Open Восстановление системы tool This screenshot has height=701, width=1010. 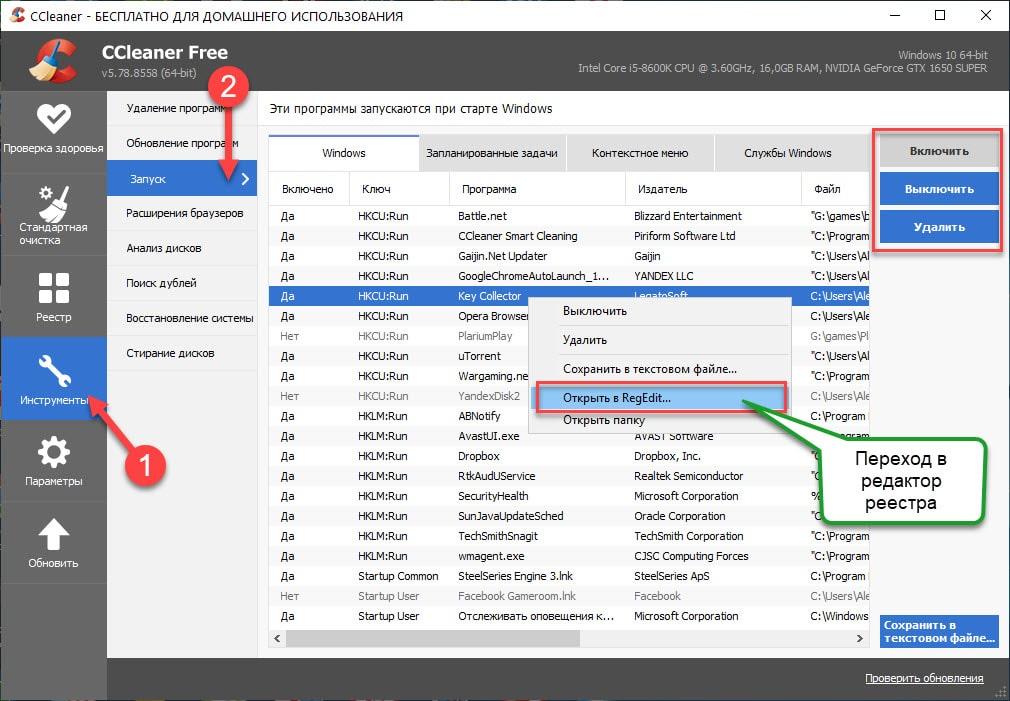[x=182, y=318]
